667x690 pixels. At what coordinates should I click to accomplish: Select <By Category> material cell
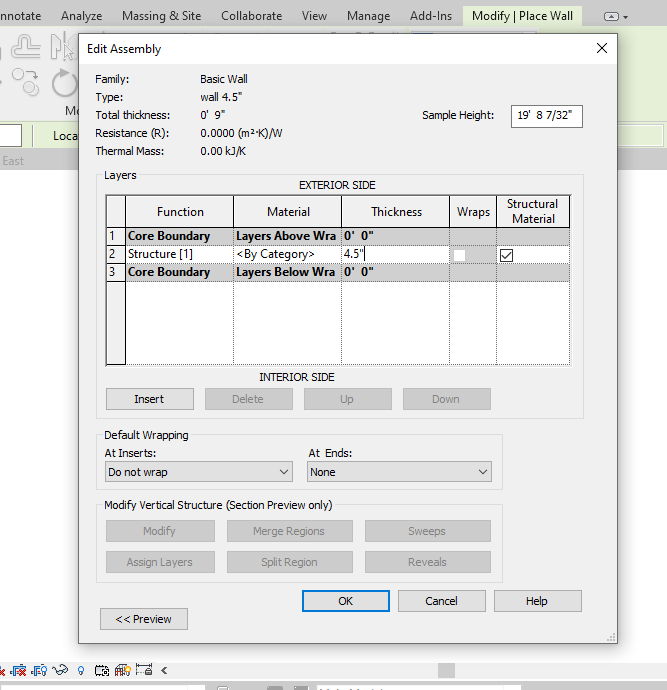[287, 254]
